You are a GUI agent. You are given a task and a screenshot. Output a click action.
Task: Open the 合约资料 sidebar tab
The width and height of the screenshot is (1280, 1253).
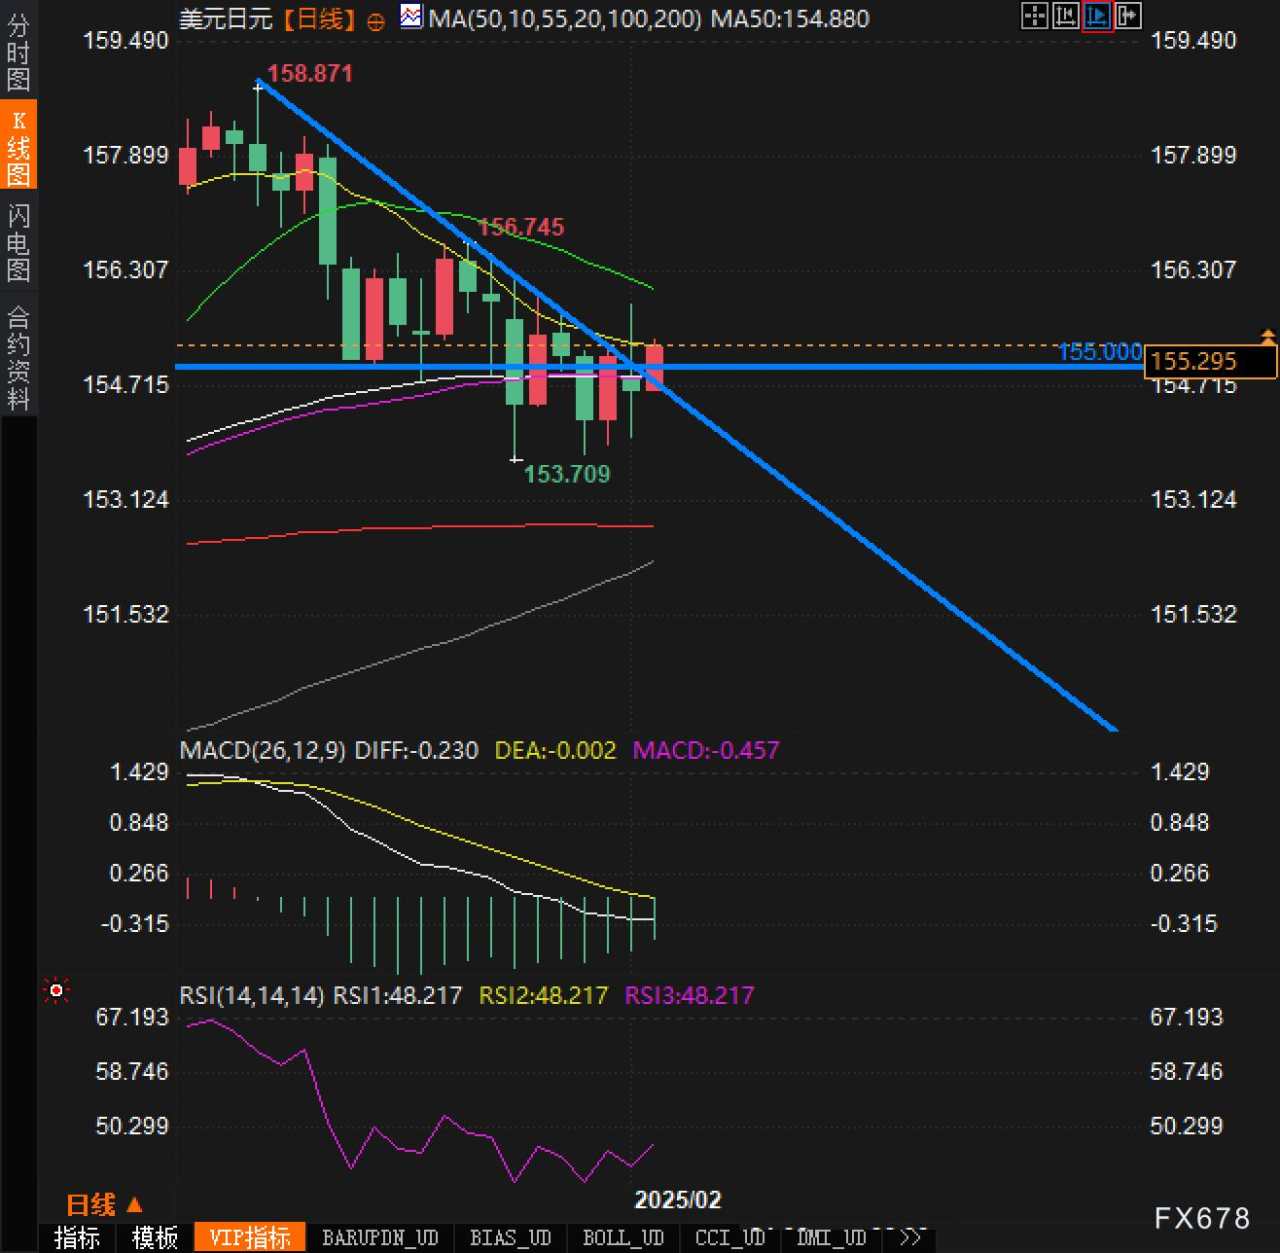pos(18,358)
